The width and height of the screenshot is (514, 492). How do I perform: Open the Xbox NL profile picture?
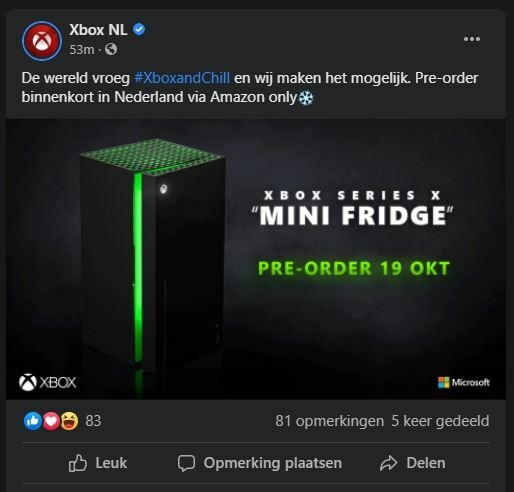[x=42, y=41]
